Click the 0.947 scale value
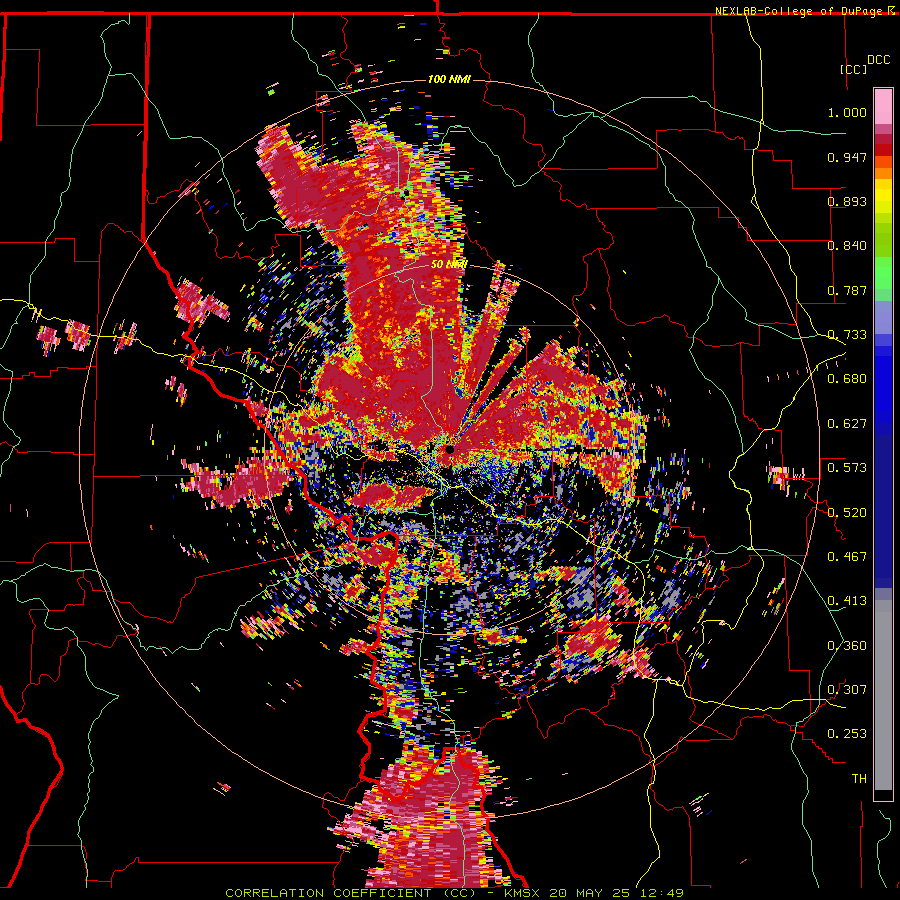Viewport: 900px width, 900px height. click(x=847, y=157)
